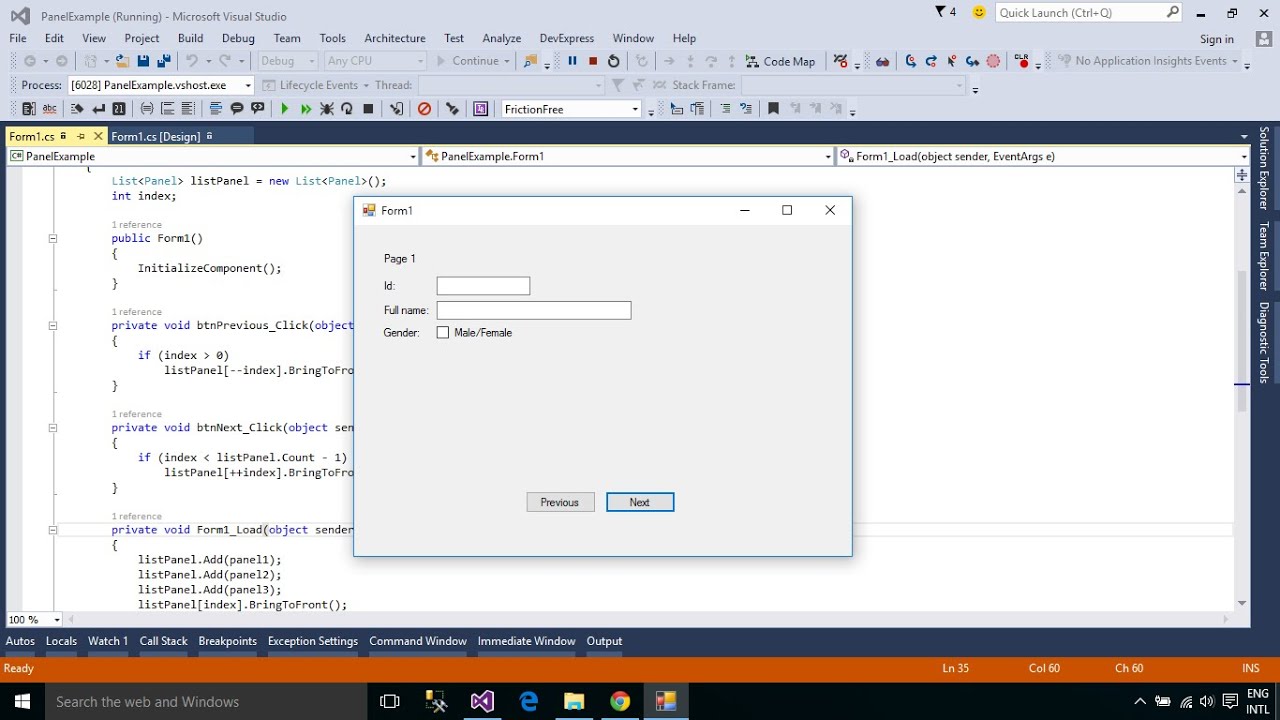Switch to Form1.cs [Design] tab

[x=156, y=136]
